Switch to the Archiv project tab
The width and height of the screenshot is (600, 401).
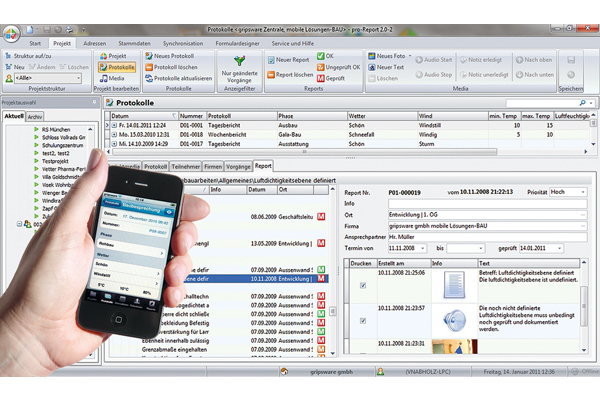[x=36, y=115]
